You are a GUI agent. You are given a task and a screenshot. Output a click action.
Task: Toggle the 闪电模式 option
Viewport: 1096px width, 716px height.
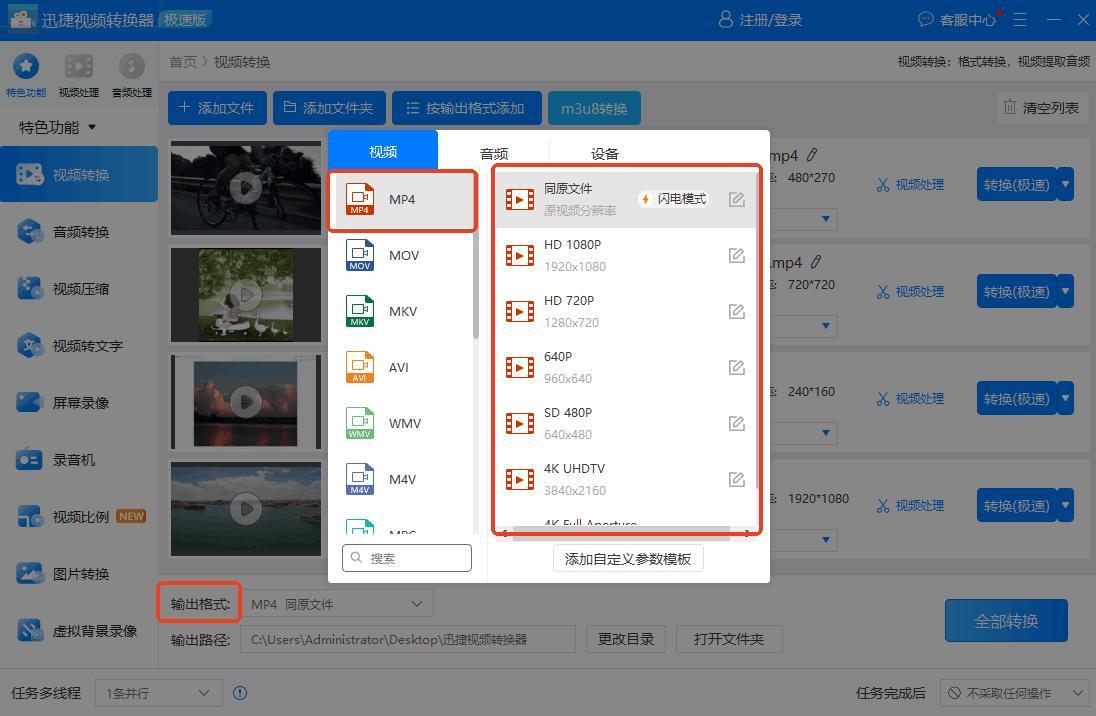[673, 199]
